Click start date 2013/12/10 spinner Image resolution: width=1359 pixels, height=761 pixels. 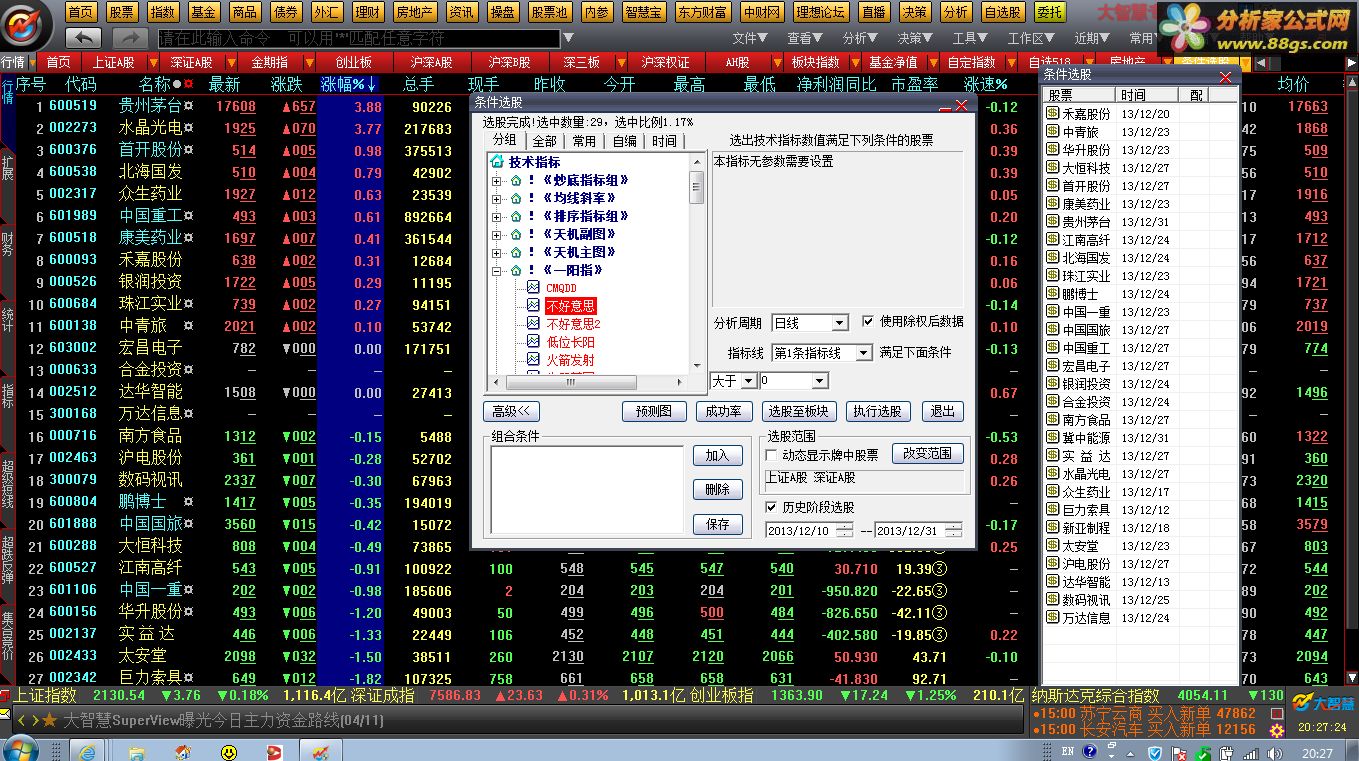(845, 530)
